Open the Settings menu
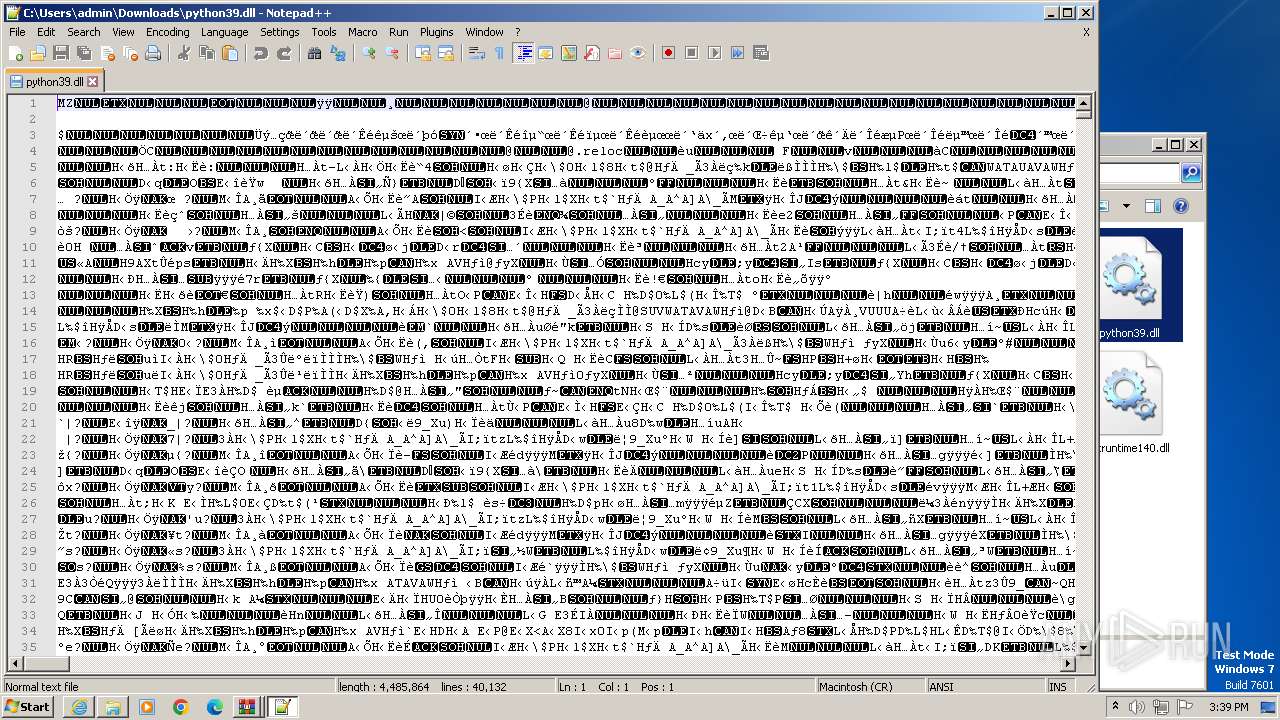 click(280, 32)
